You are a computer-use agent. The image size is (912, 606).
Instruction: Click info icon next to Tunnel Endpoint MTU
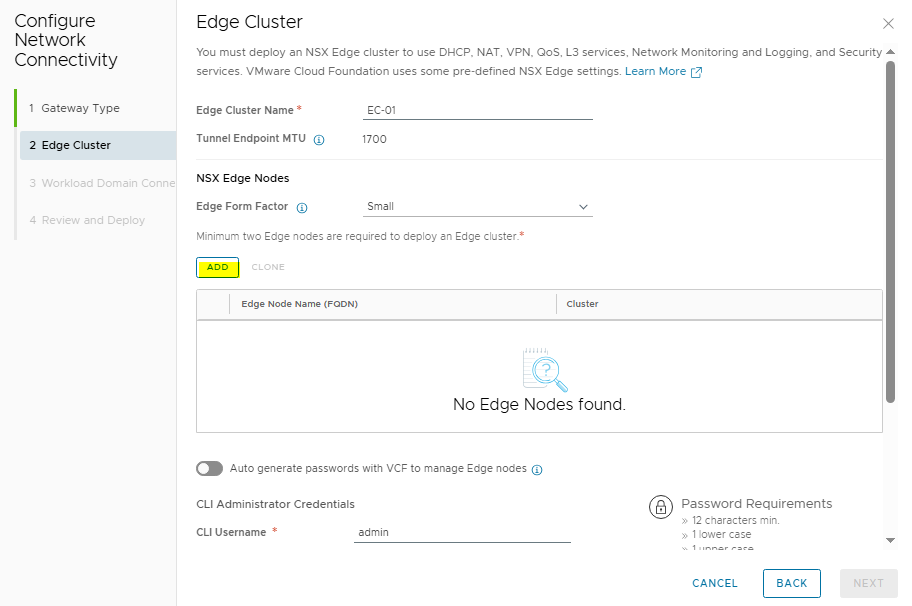pyautogui.click(x=319, y=140)
